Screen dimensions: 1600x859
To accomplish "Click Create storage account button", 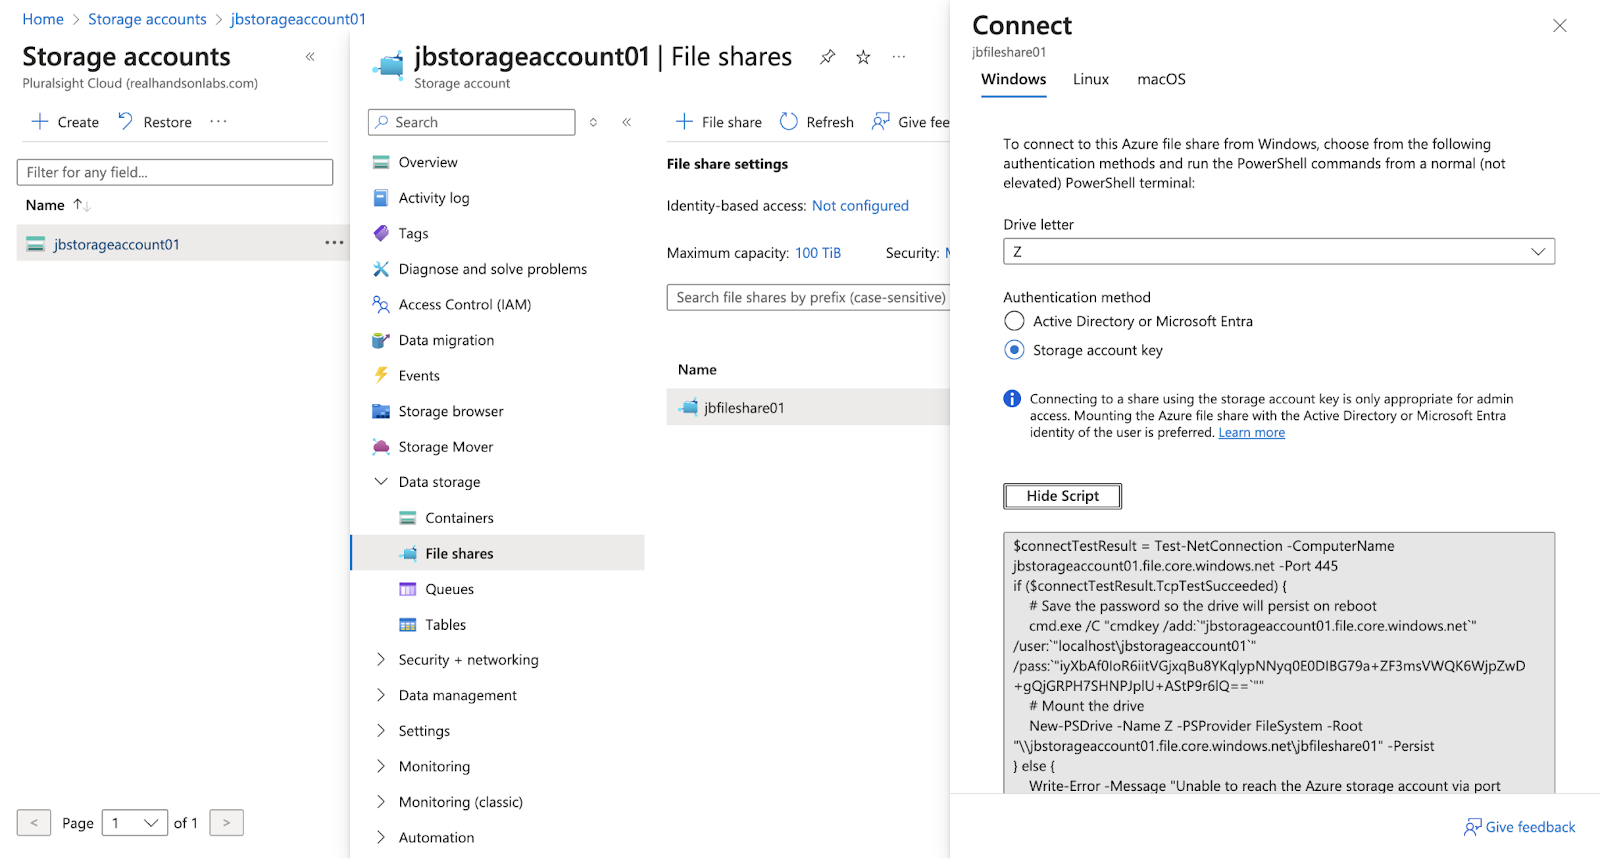I will tap(65, 122).
